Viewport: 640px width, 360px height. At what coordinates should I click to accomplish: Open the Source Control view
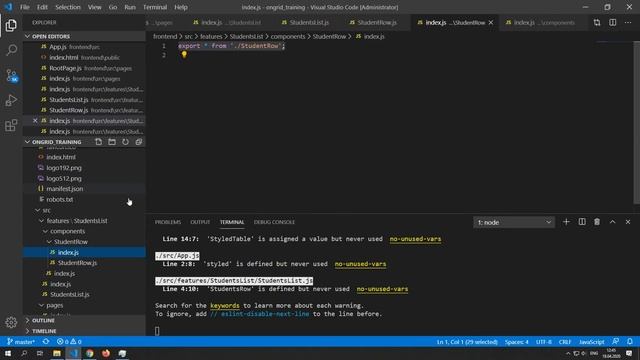pyautogui.click(x=11, y=76)
